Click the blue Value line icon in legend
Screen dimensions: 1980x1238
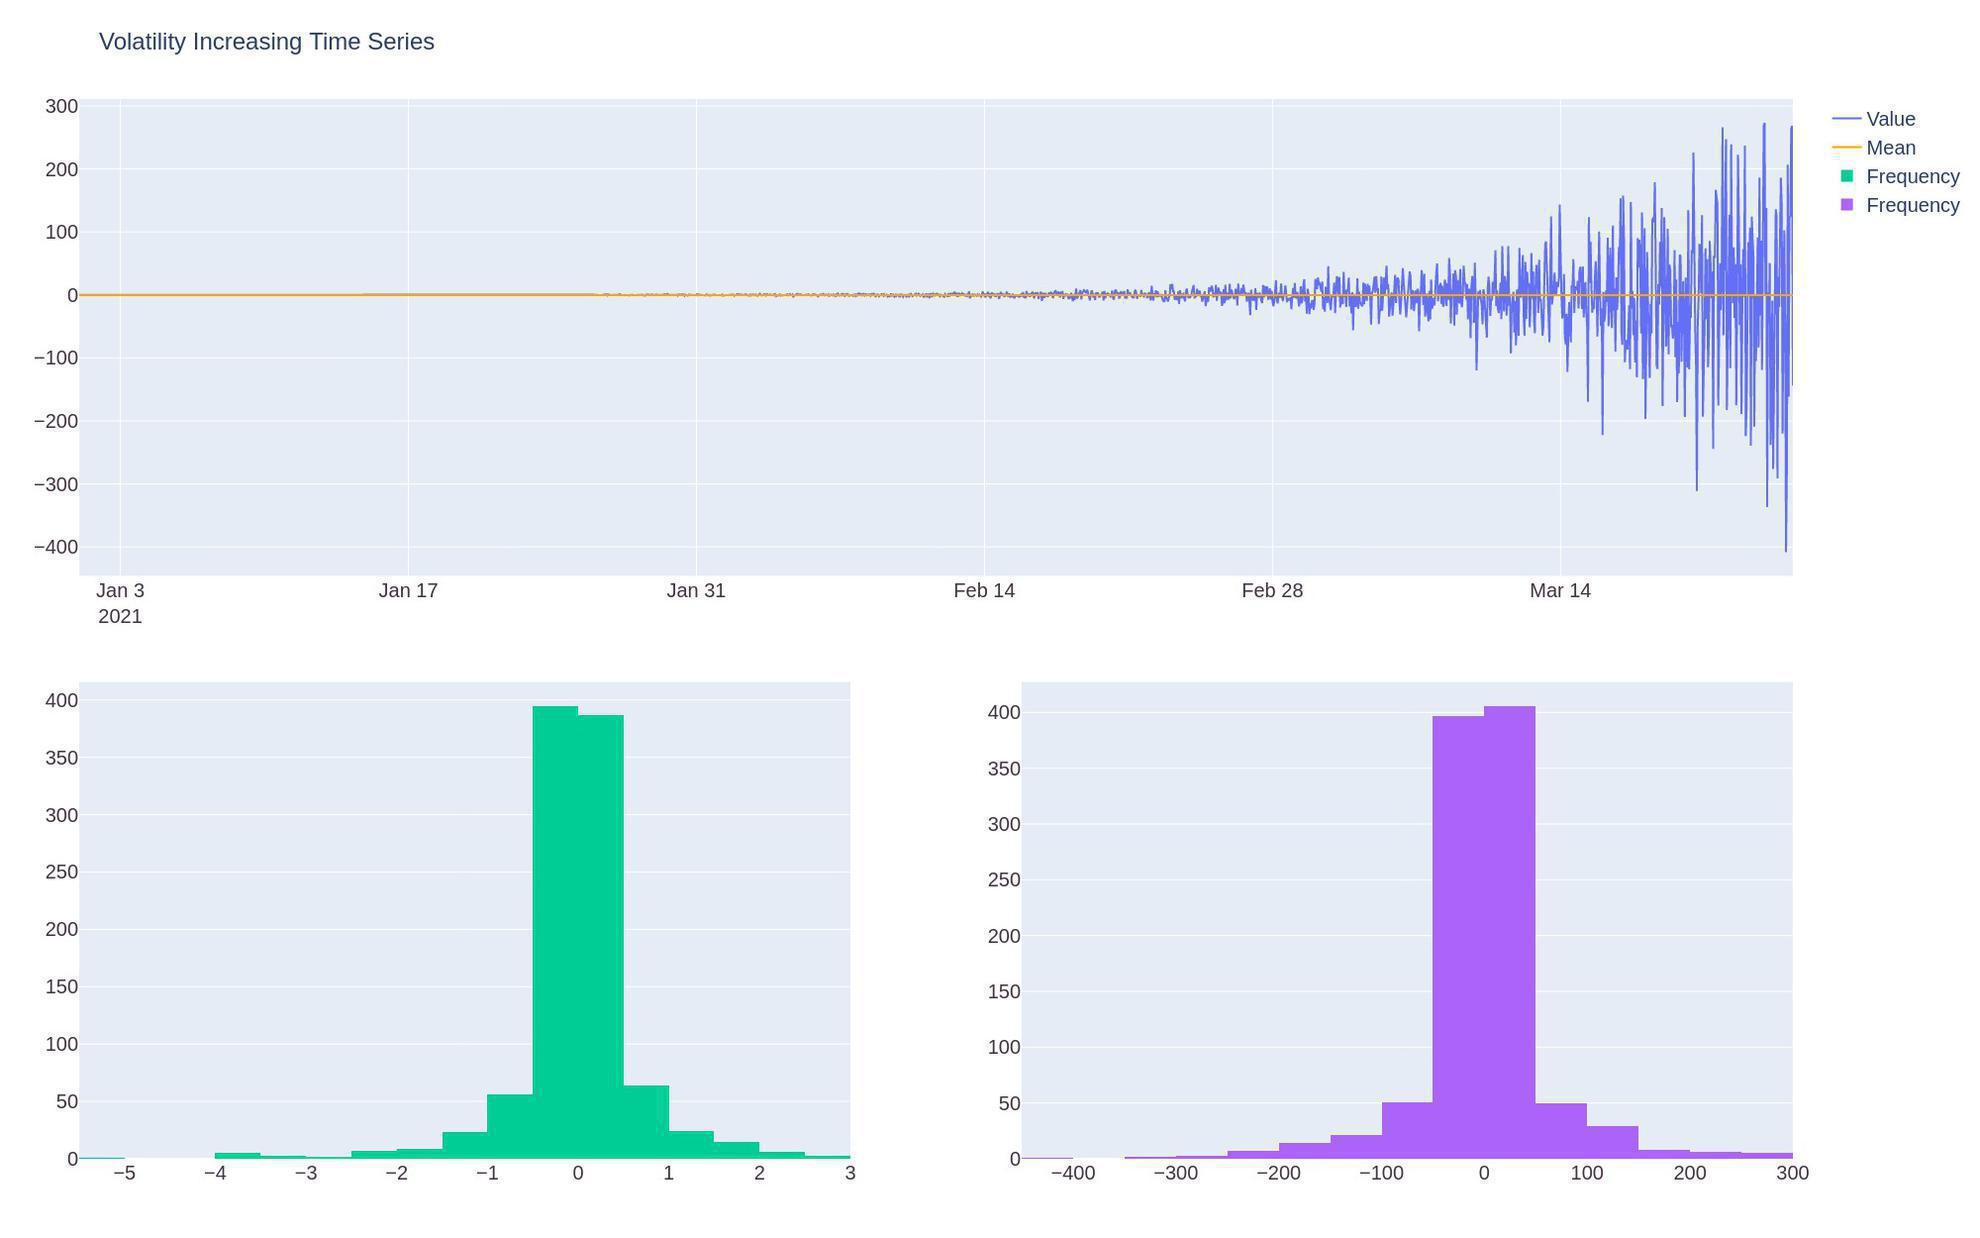[1845, 118]
